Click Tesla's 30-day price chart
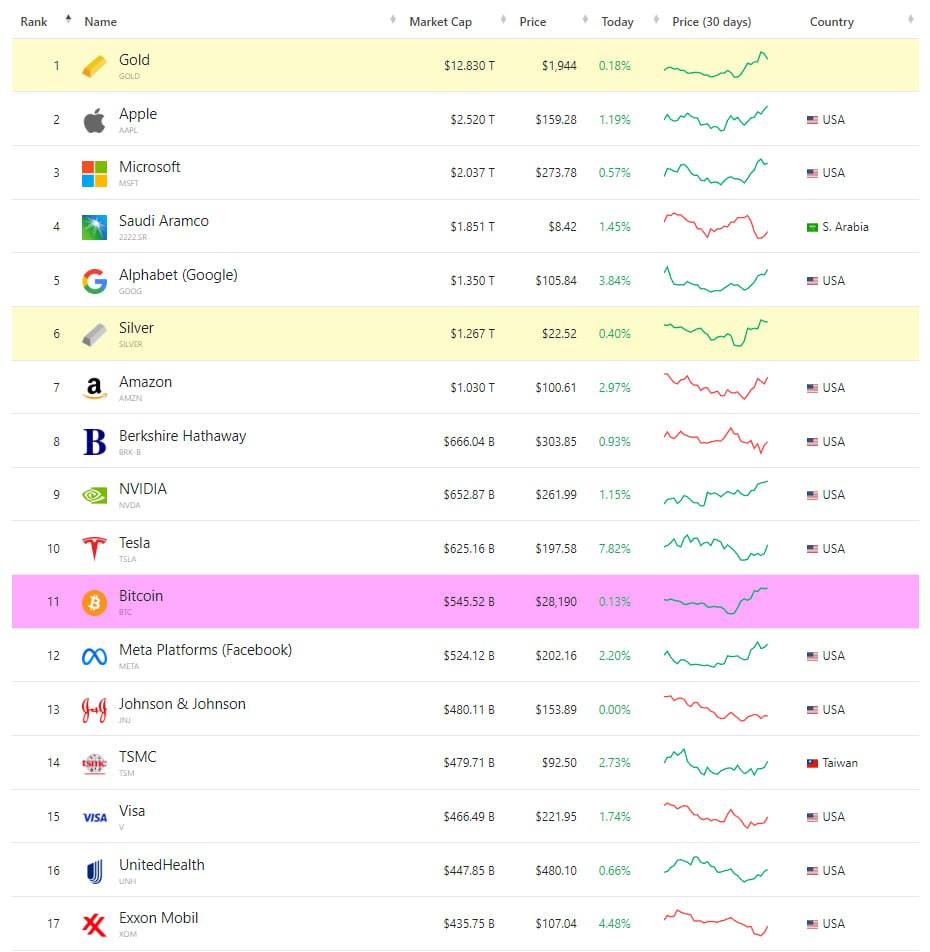 (716, 547)
